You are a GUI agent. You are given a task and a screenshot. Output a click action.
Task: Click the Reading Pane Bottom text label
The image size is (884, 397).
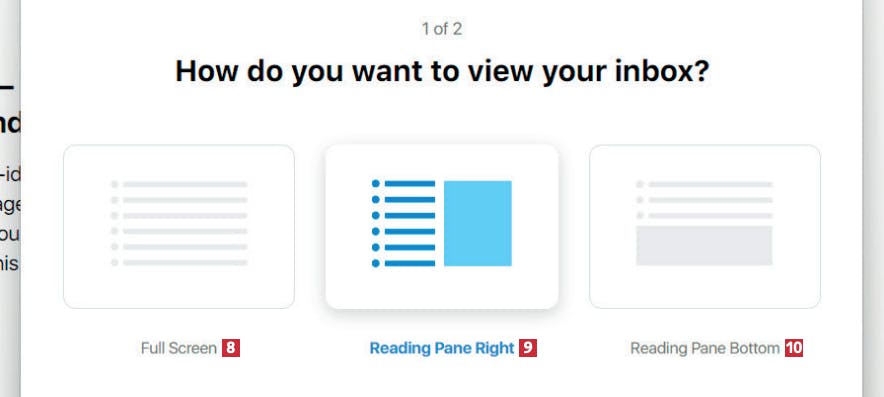pyautogui.click(x=705, y=348)
